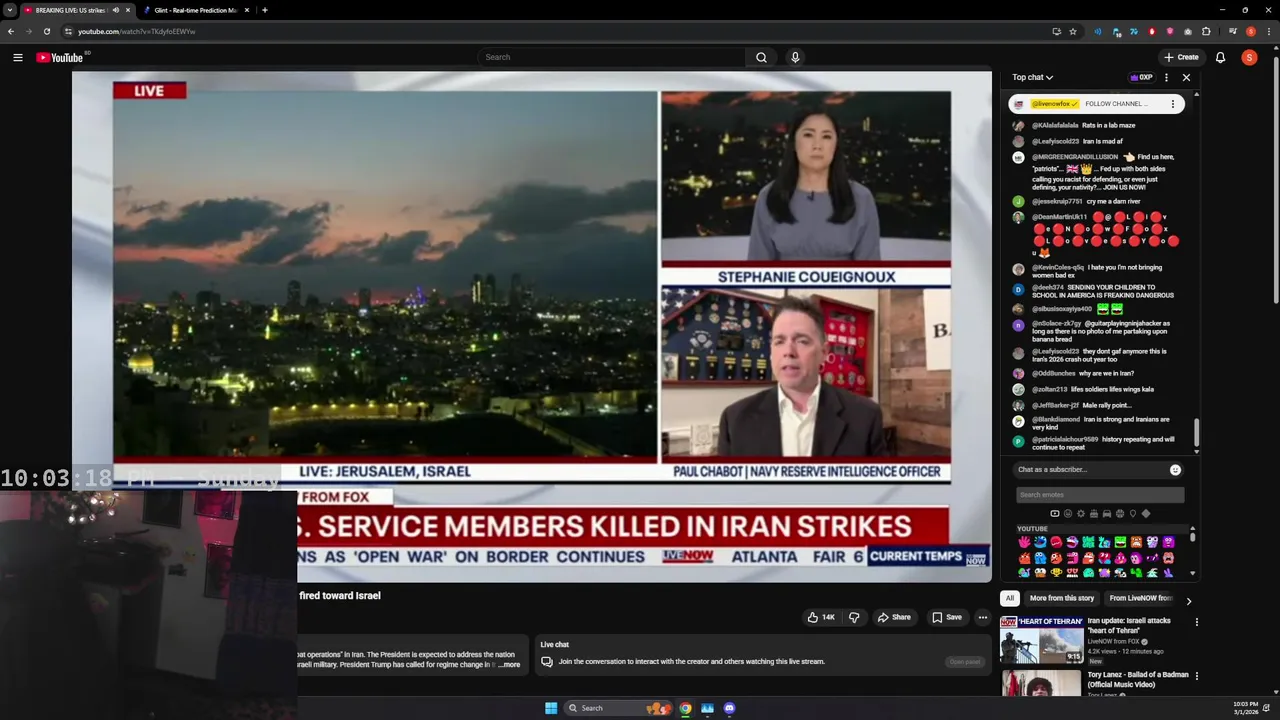Open YouTube notifications bell

pyautogui.click(x=1220, y=57)
